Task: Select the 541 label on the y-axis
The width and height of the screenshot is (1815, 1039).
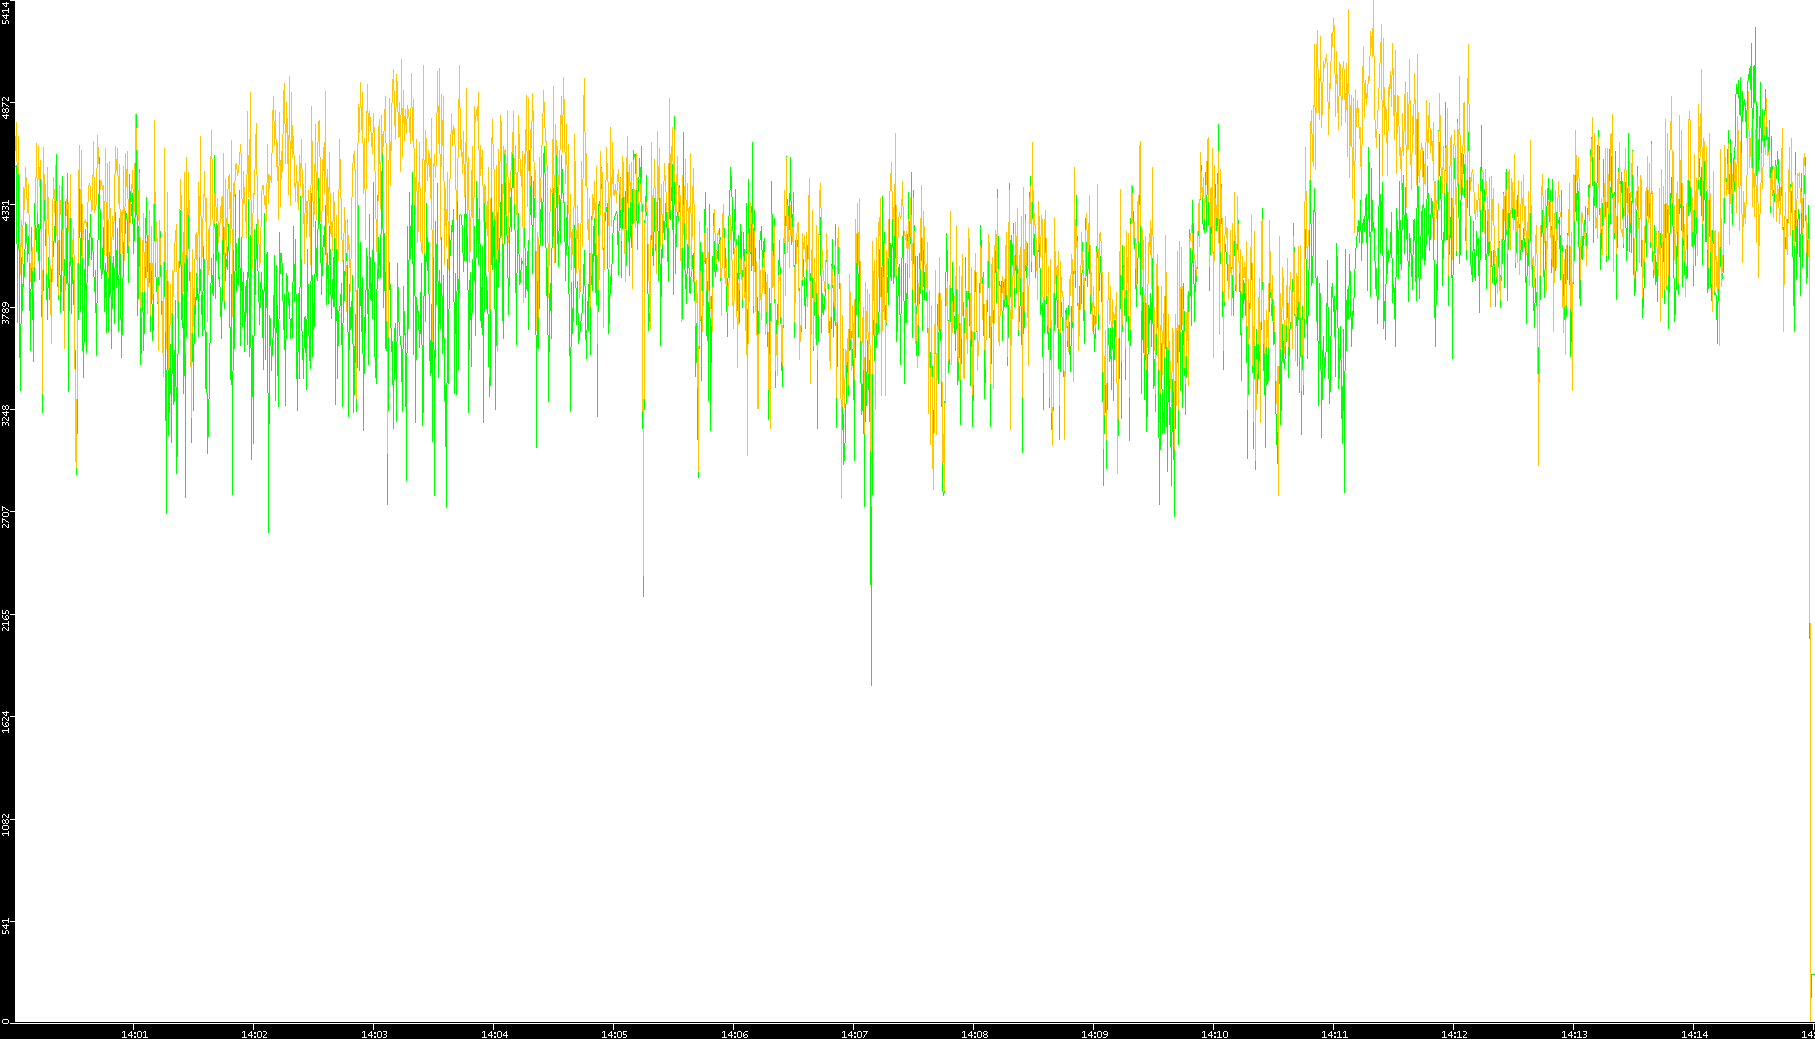Action: [6, 927]
